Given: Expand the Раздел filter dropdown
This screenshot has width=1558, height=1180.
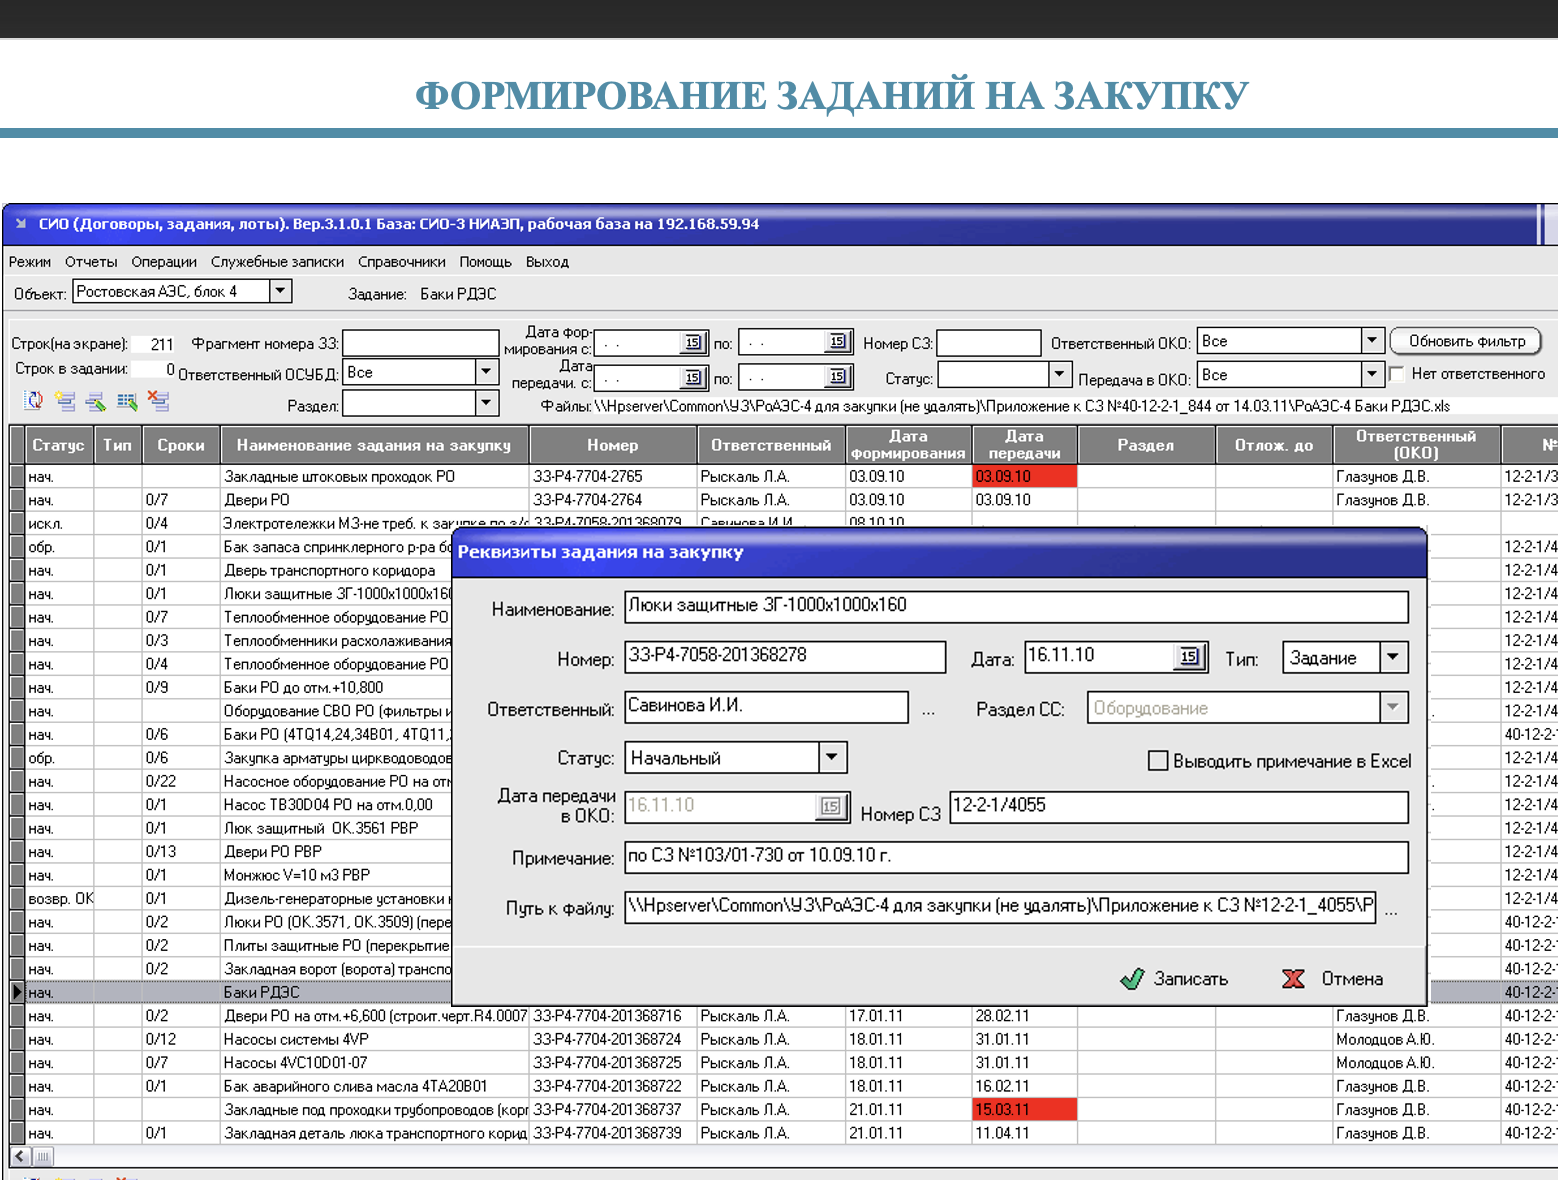Looking at the screenshot, I should coord(487,403).
